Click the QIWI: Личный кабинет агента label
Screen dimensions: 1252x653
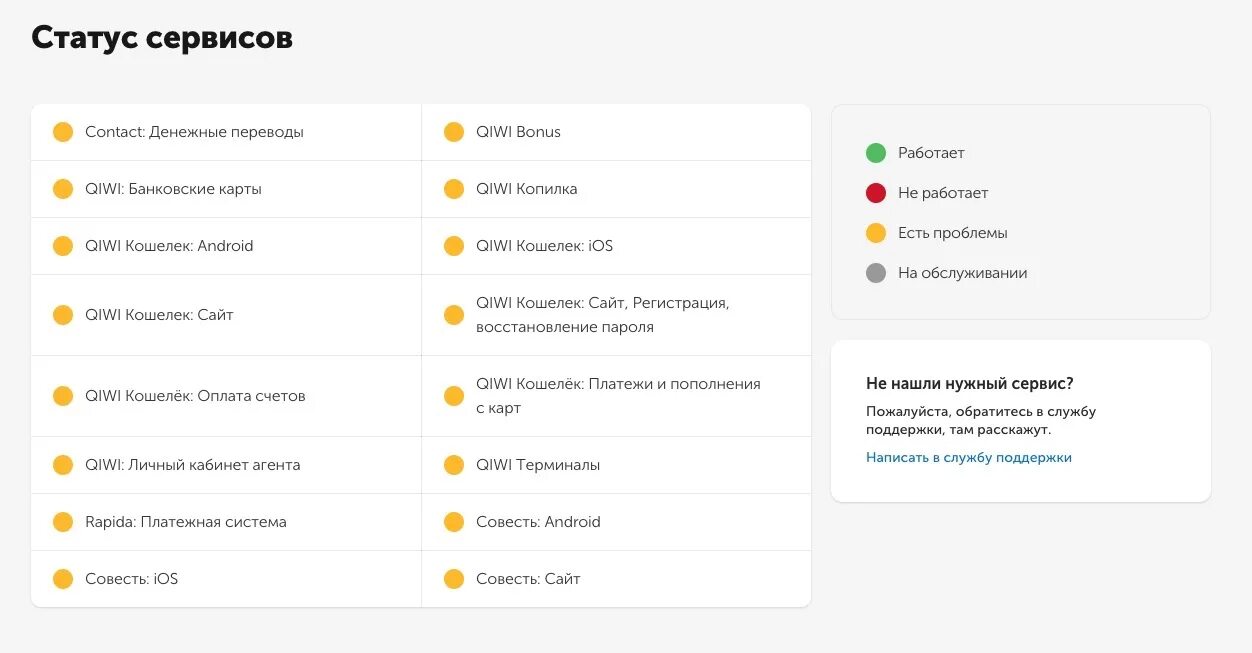[192, 465]
